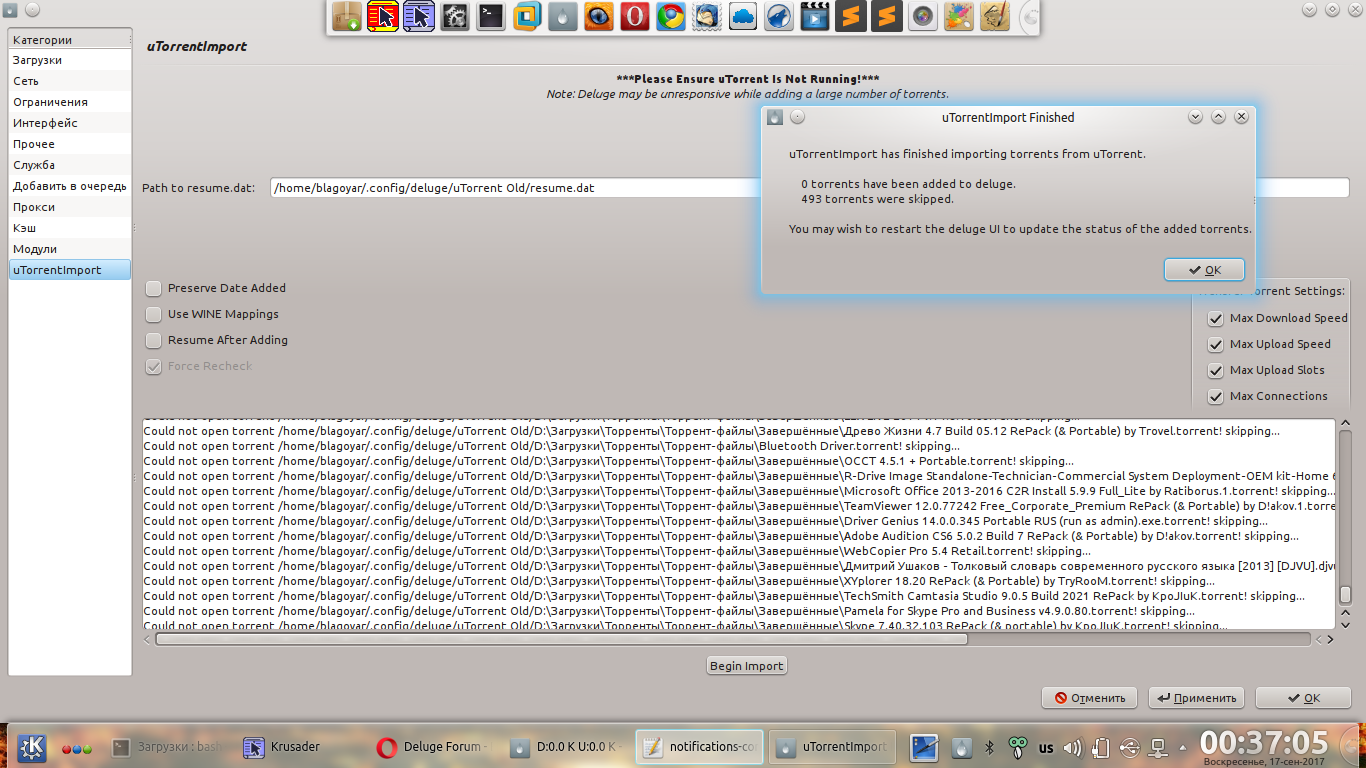Open the Интерфейс category

pos(70,123)
